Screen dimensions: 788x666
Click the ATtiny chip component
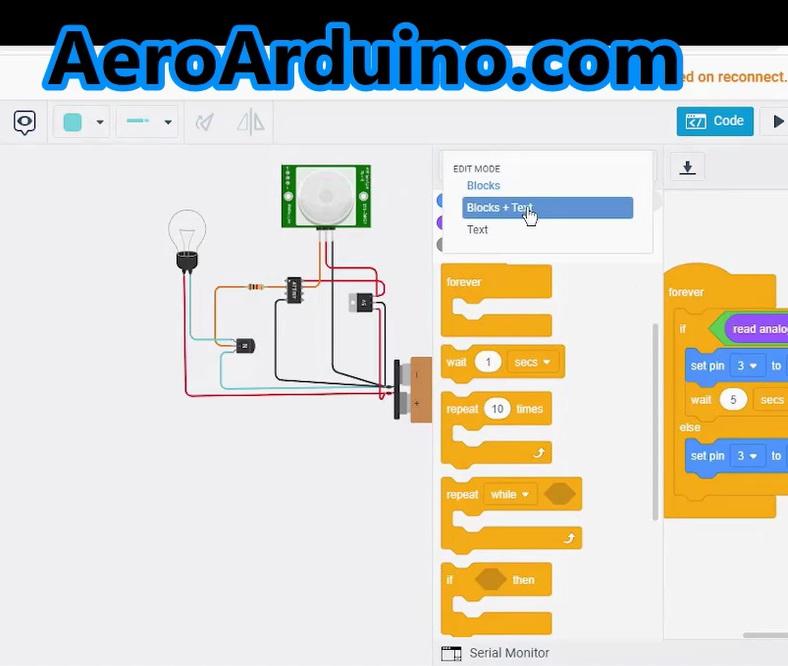(294, 290)
